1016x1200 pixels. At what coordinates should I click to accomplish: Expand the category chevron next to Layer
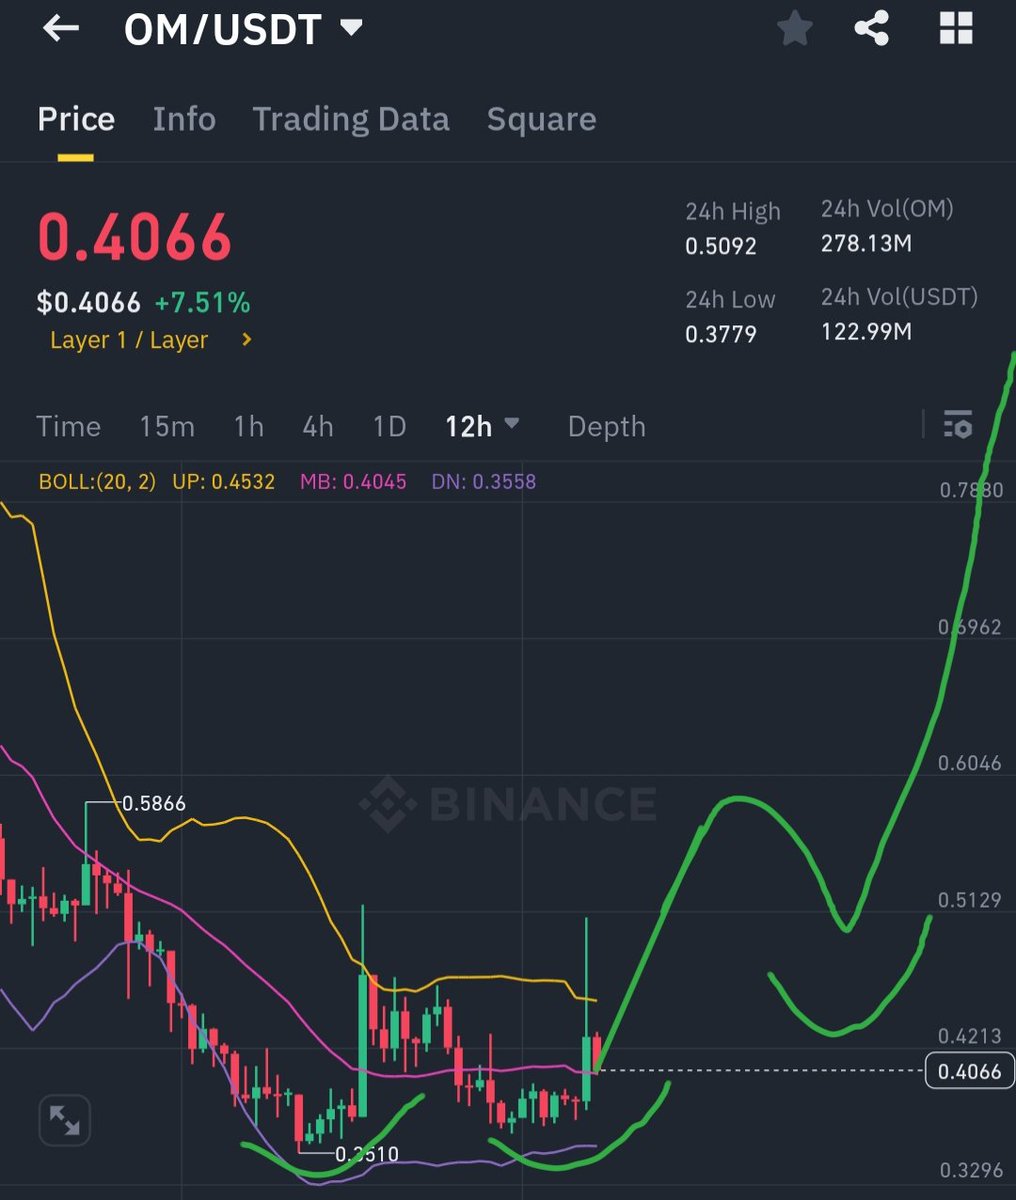pos(247,340)
